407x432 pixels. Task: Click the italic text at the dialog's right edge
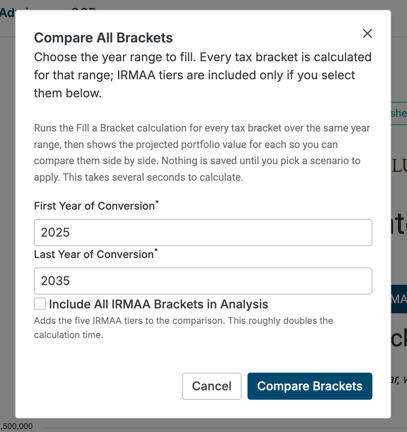[x=399, y=379]
